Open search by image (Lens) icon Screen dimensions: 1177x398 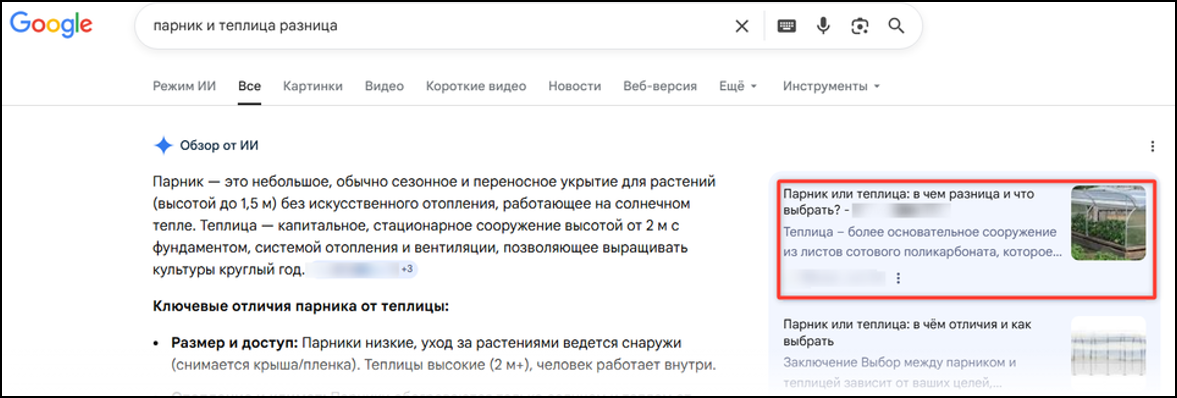coord(859,26)
